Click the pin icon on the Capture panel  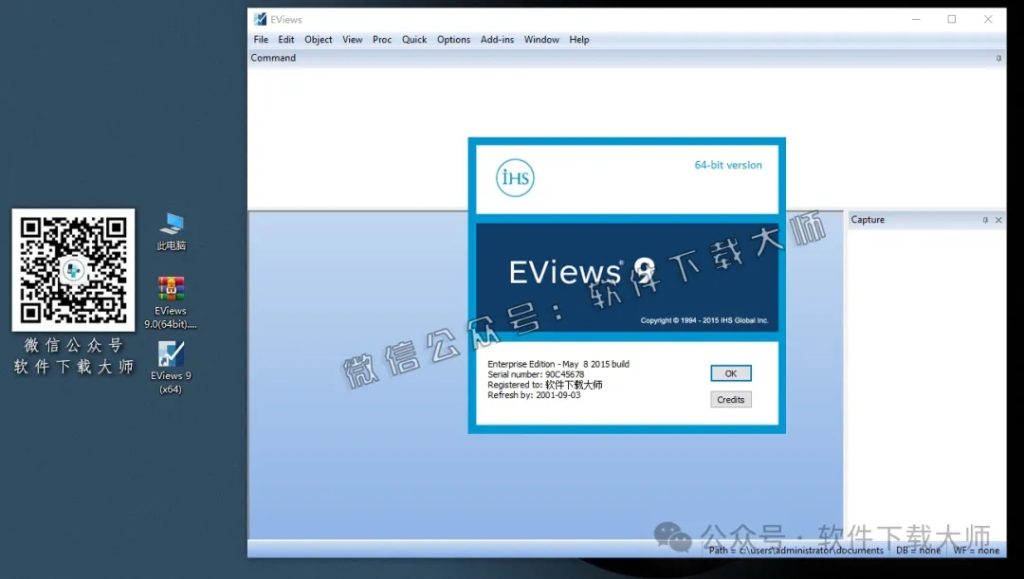pos(985,219)
